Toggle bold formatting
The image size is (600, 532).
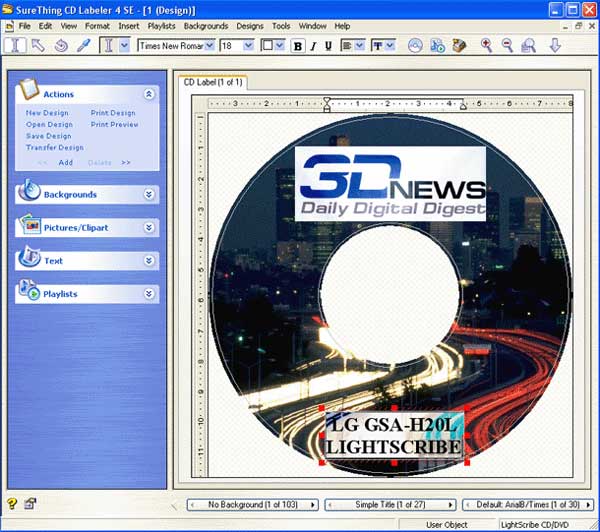(298, 46)
